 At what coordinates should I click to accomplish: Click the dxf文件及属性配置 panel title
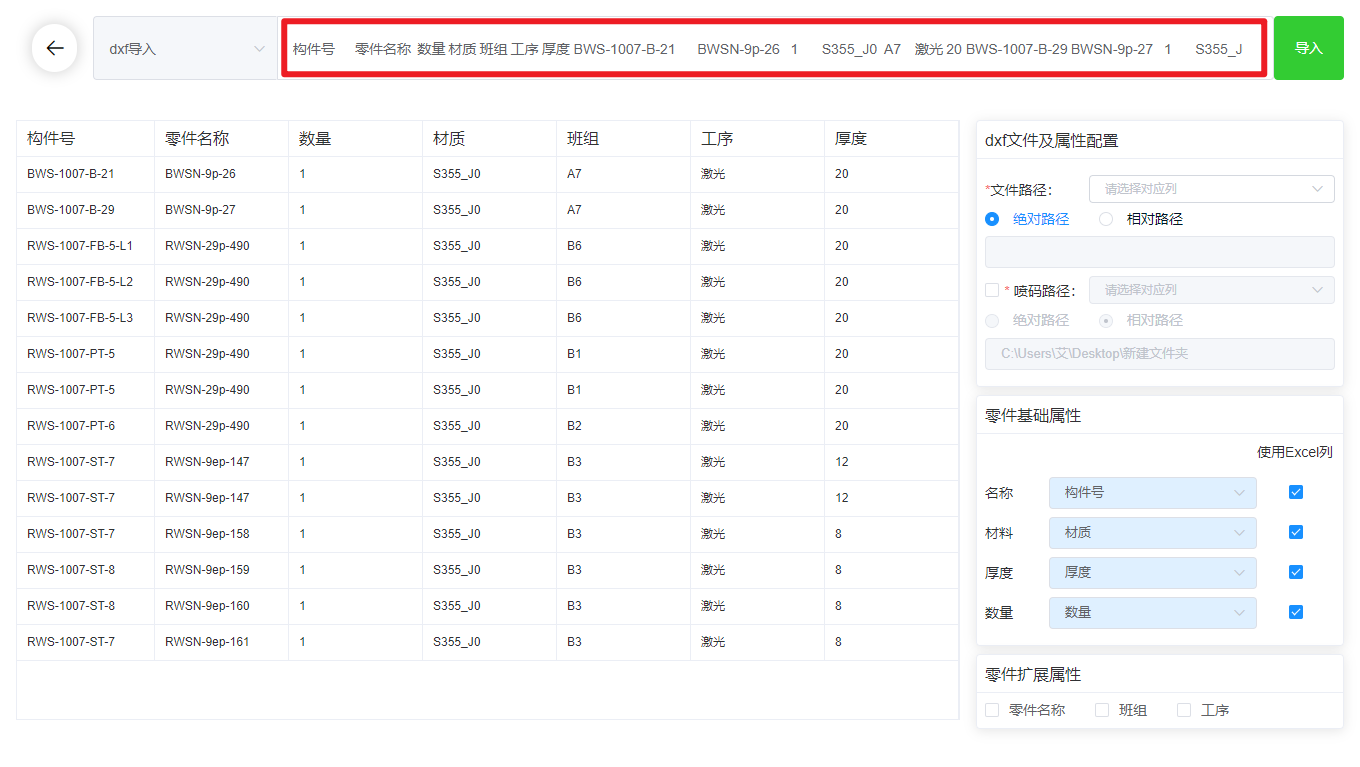(x=1051, y=141)
